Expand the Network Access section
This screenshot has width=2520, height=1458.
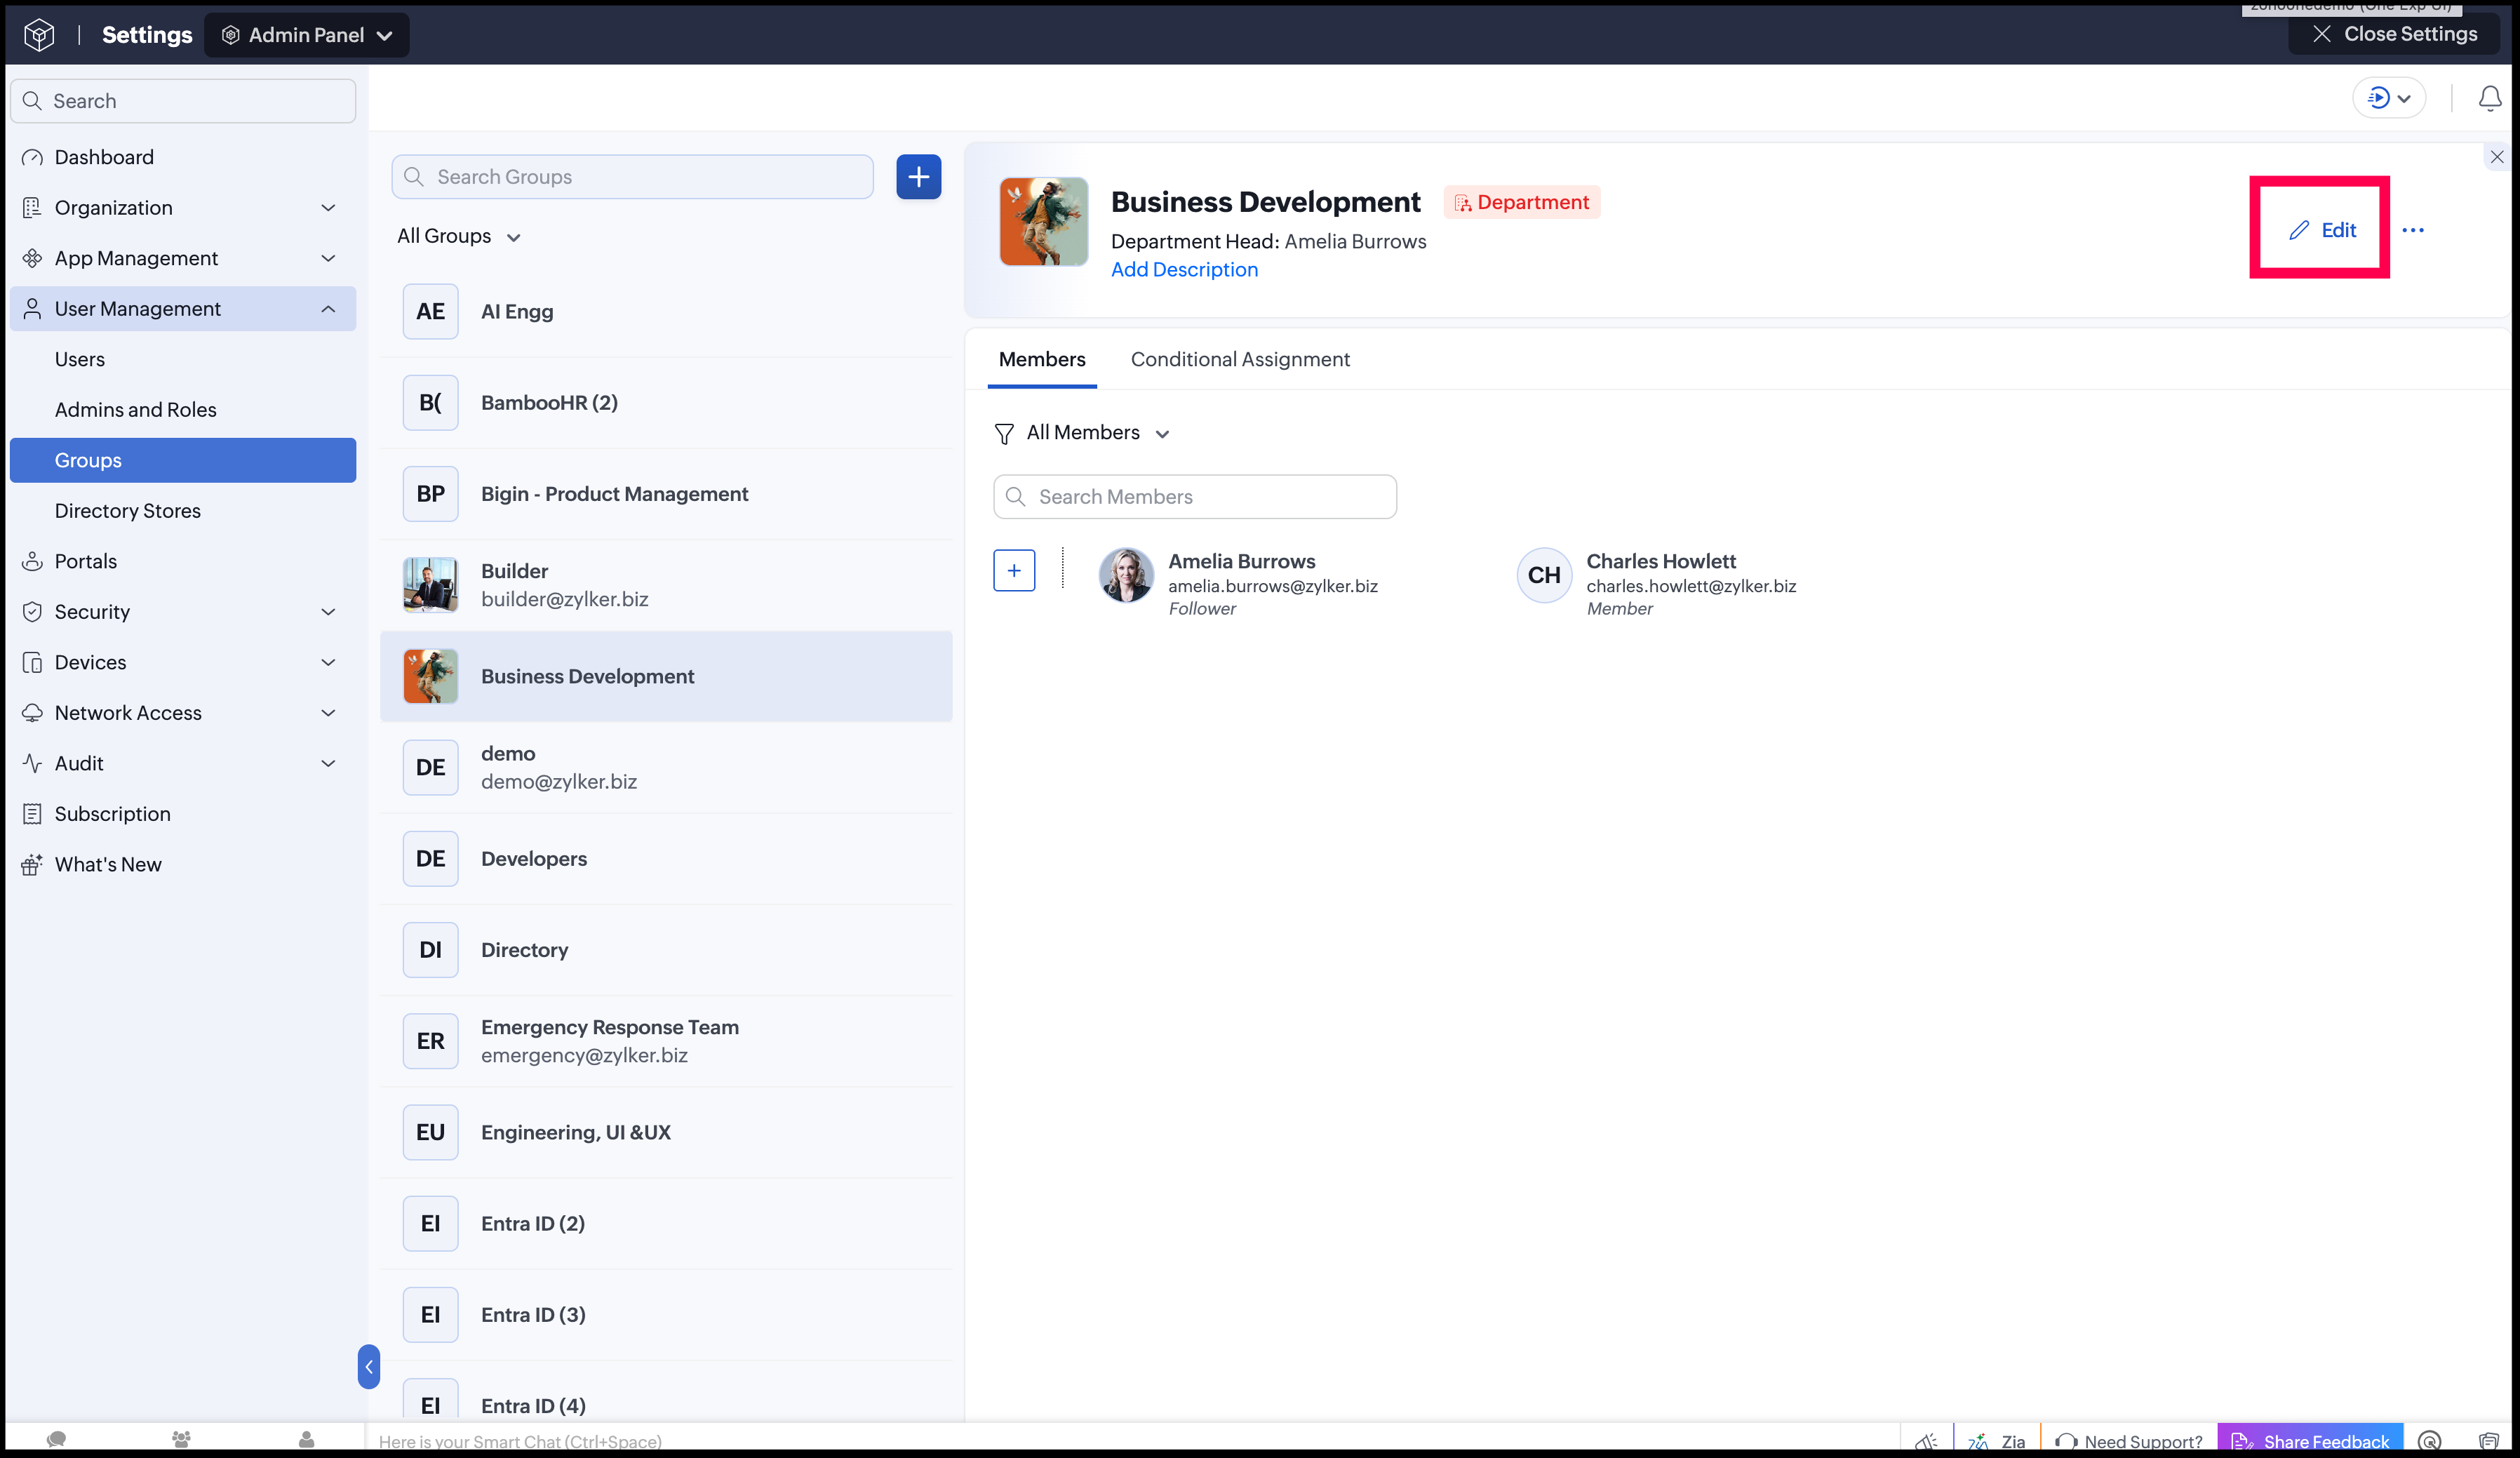pos(183,713)
